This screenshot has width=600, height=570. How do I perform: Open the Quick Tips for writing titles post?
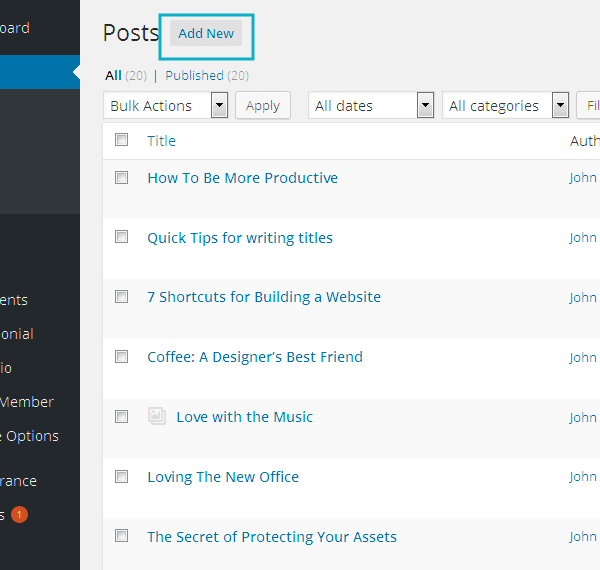240,238
